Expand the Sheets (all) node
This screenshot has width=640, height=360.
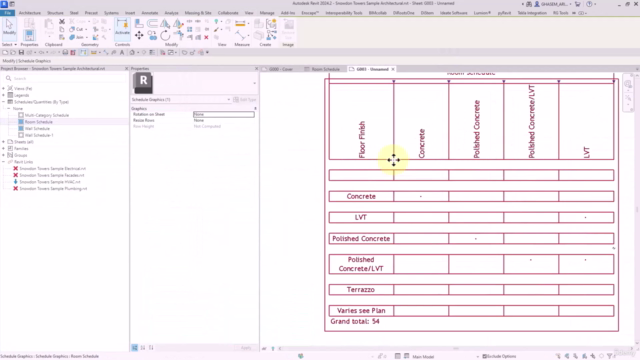4,142
